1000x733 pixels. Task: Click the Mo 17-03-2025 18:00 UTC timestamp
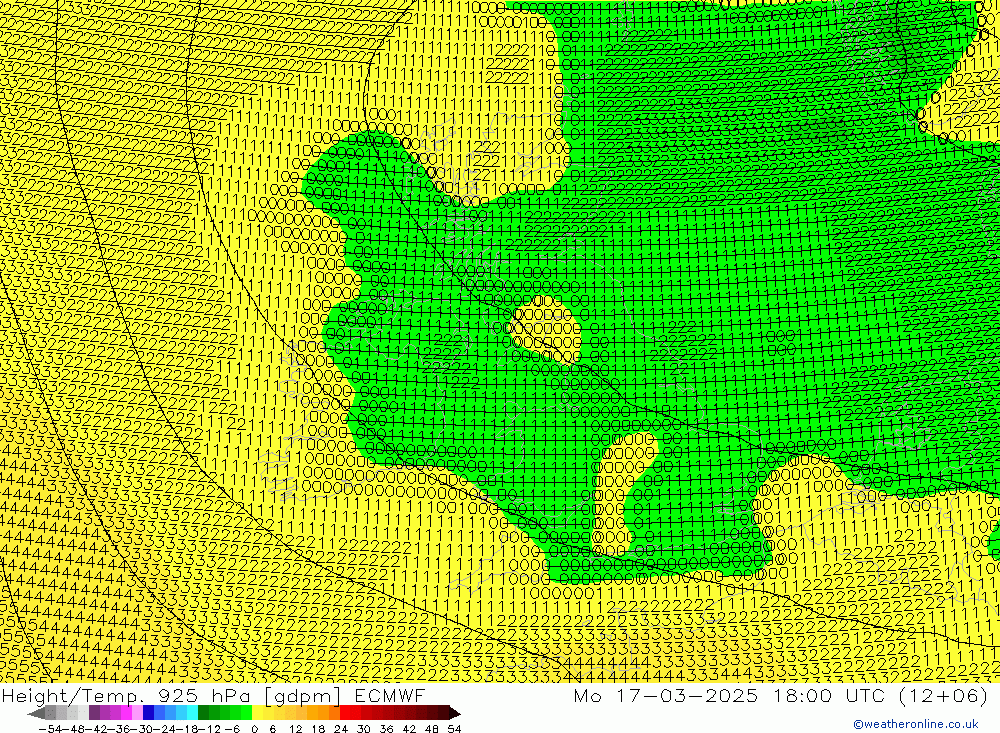coord(781,695)
